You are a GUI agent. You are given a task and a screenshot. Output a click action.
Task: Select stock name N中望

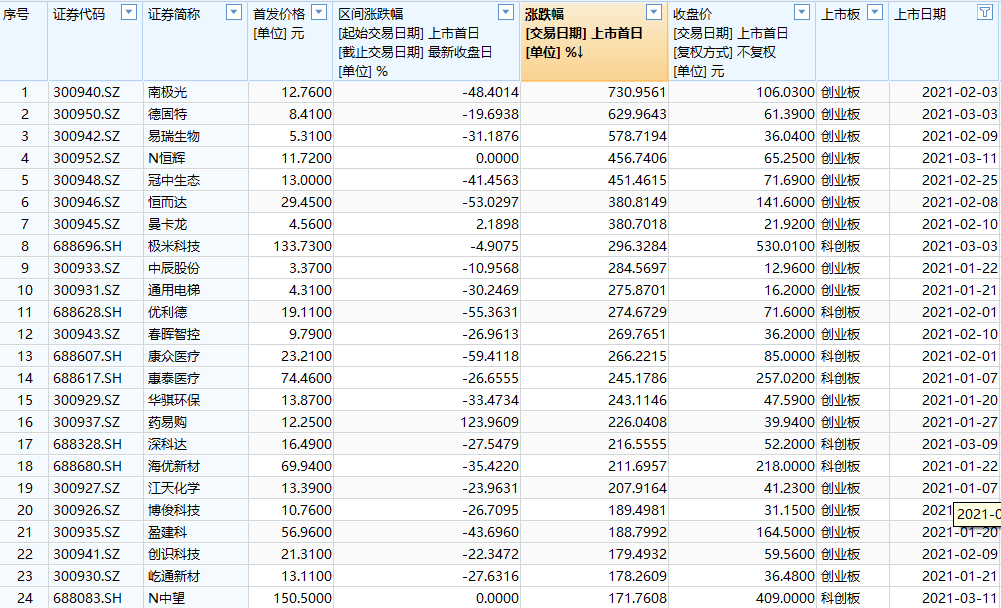pos(167,598)
